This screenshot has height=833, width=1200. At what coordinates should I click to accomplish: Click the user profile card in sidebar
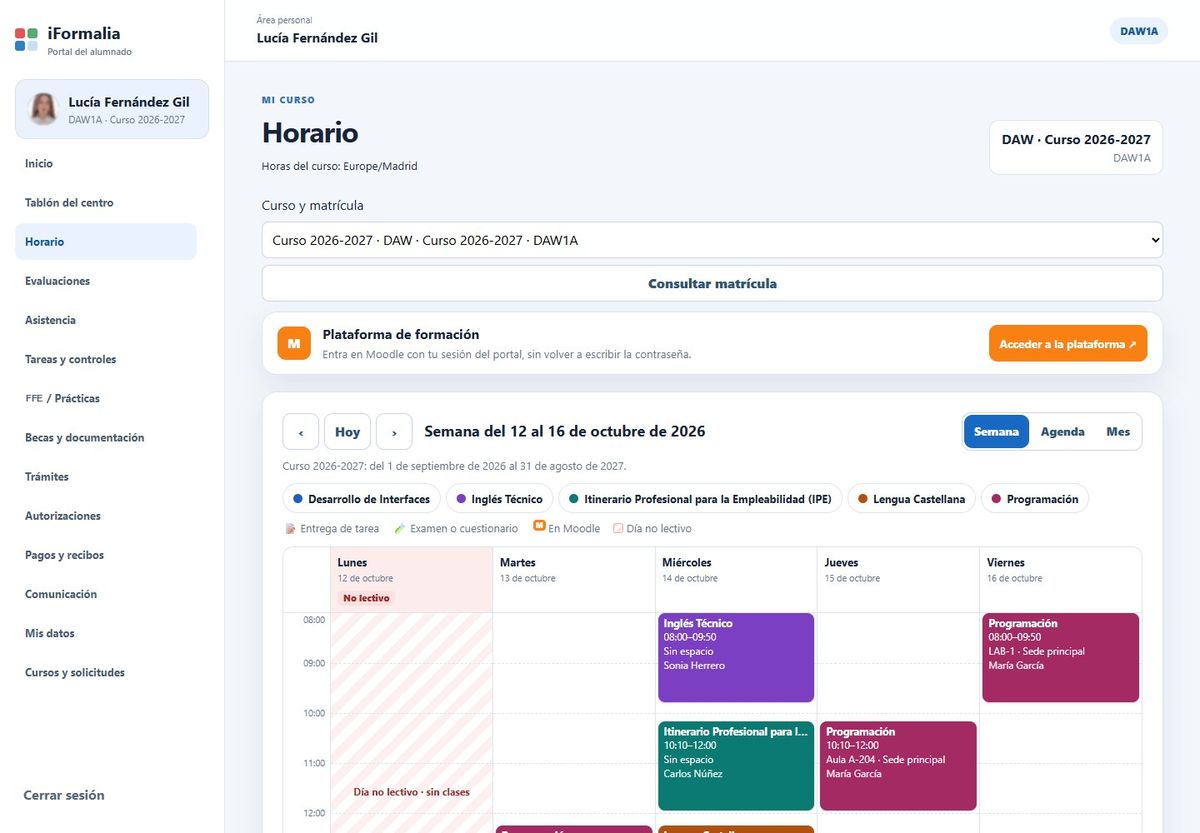[112, 109]
